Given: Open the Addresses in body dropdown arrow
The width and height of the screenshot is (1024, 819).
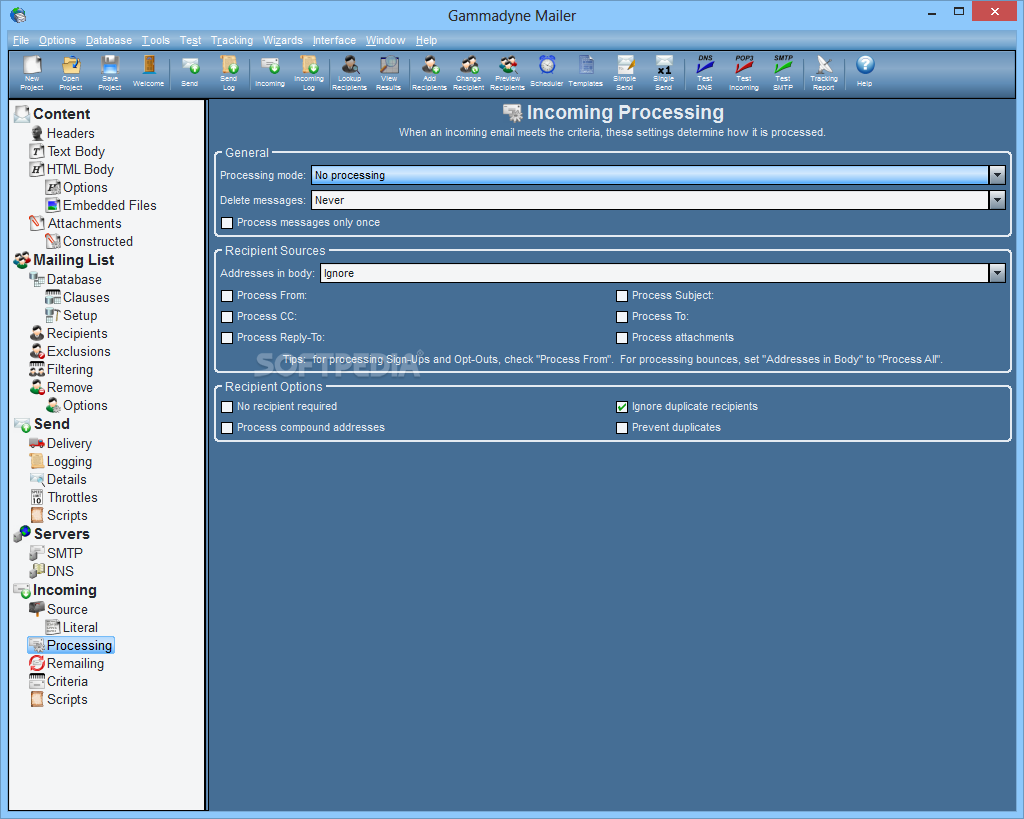Looking at the screenshot, I should click(997, 273).
